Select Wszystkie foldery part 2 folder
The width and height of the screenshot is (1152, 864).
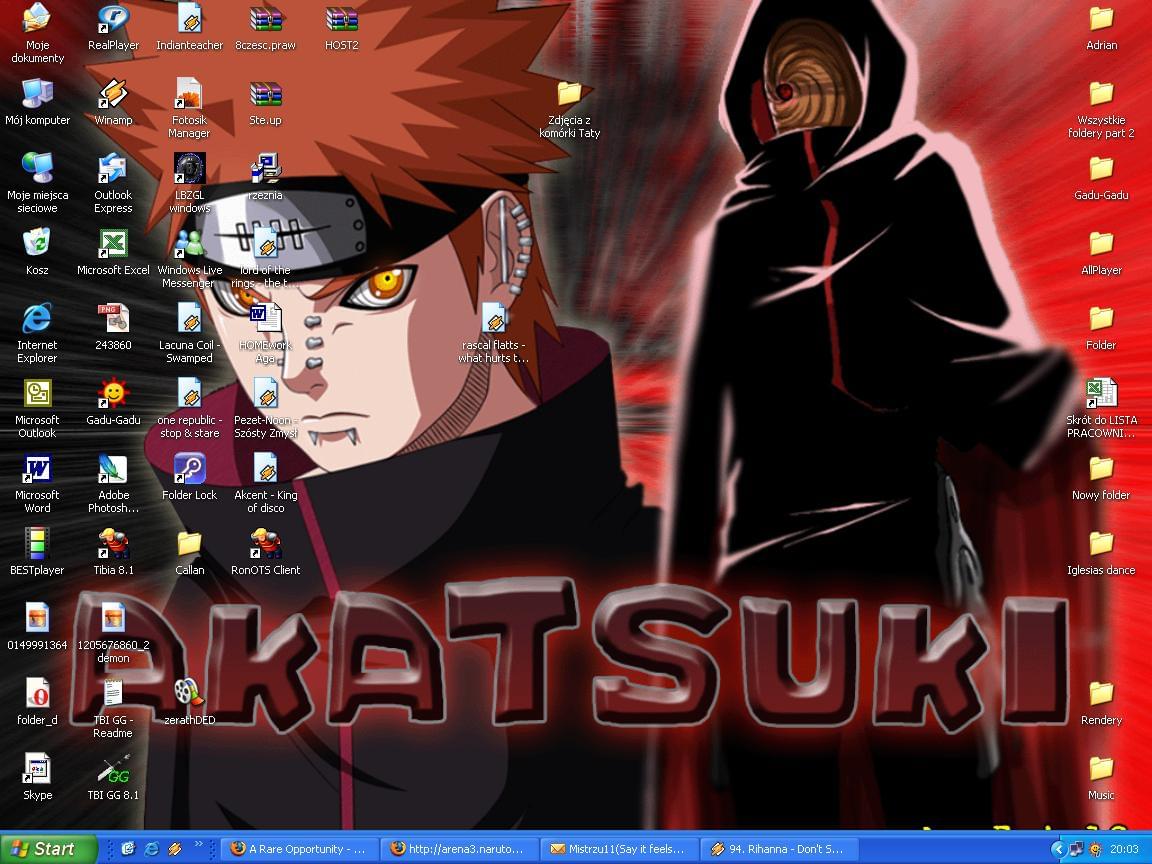(1101, 93)
